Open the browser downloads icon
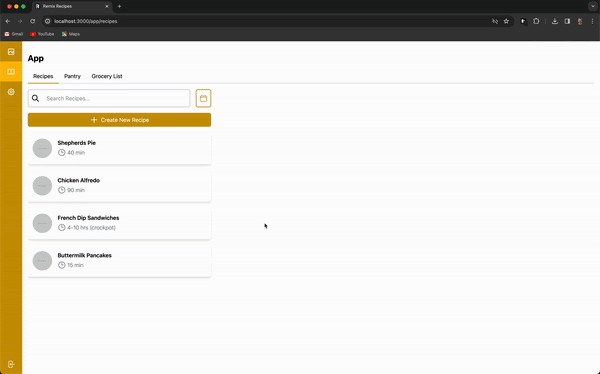 click(554, 21)
